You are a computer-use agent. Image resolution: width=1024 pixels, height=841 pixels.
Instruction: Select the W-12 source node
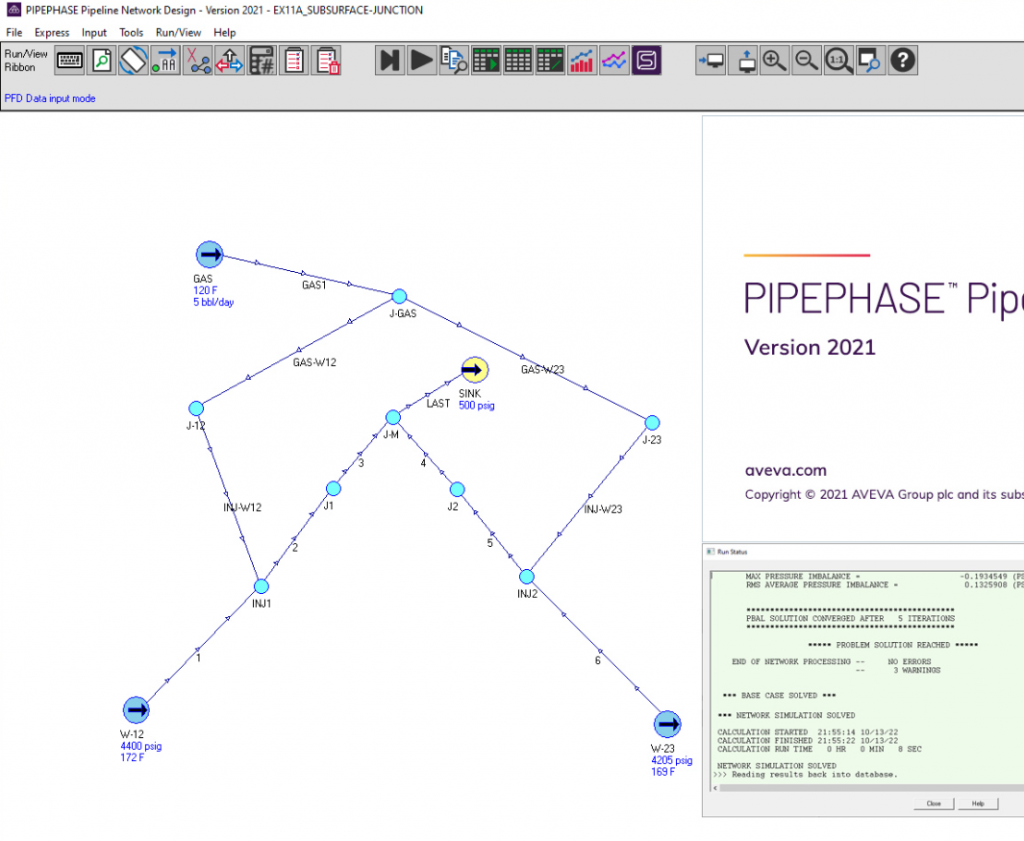pyautogui.click(x=136, y=710)
